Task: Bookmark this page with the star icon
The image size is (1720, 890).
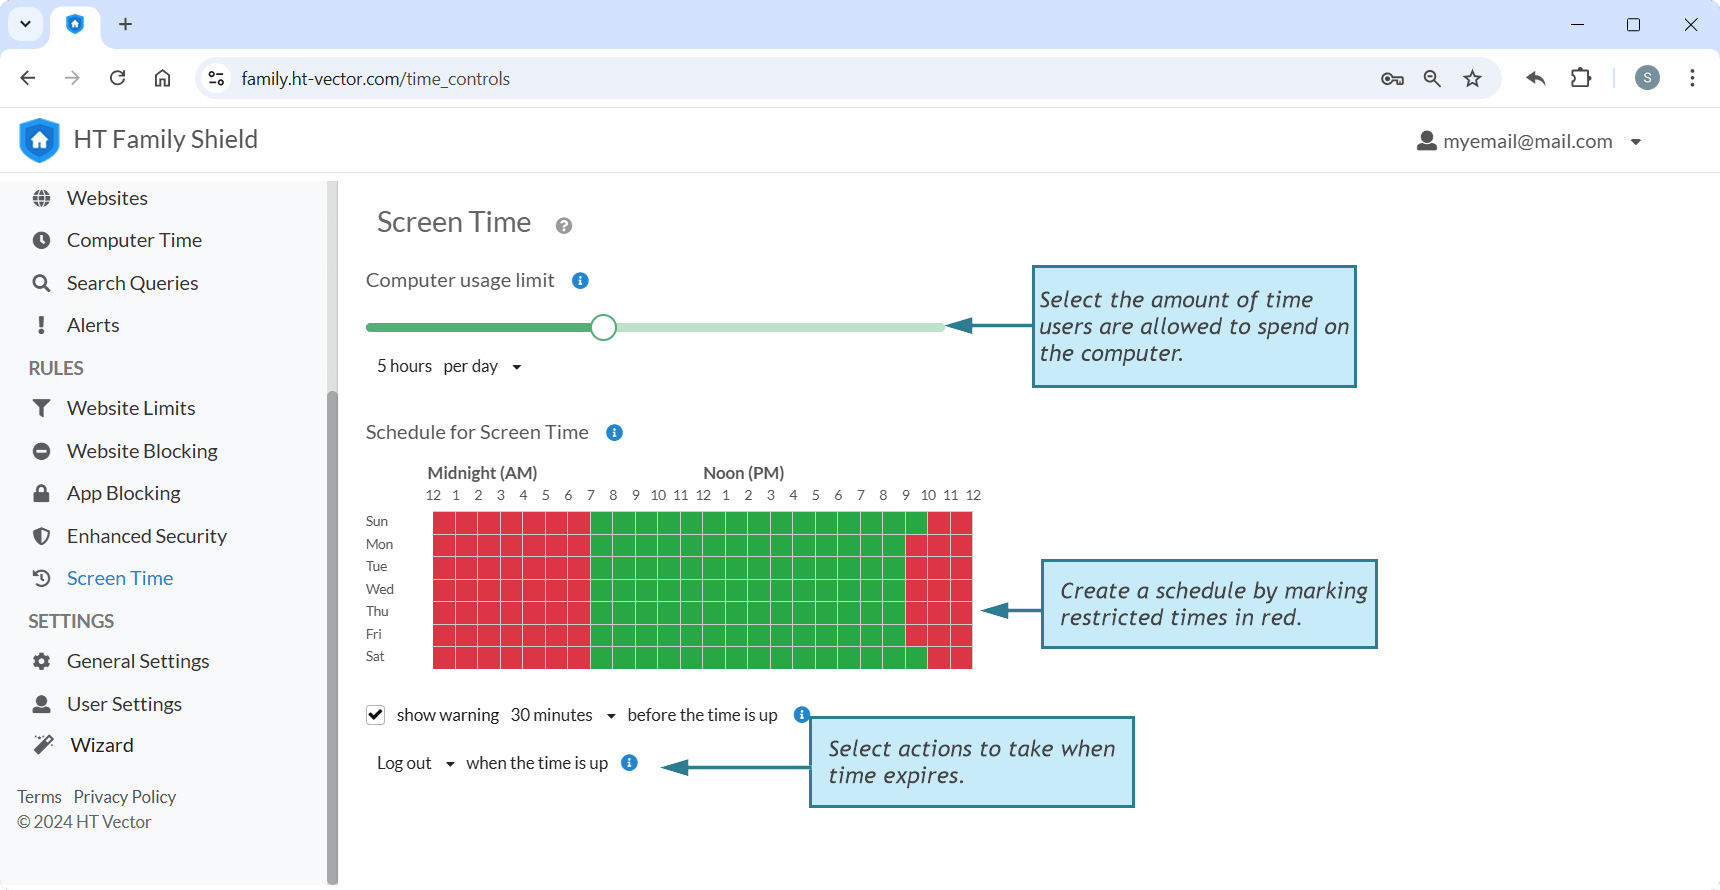Action: 1472,79
